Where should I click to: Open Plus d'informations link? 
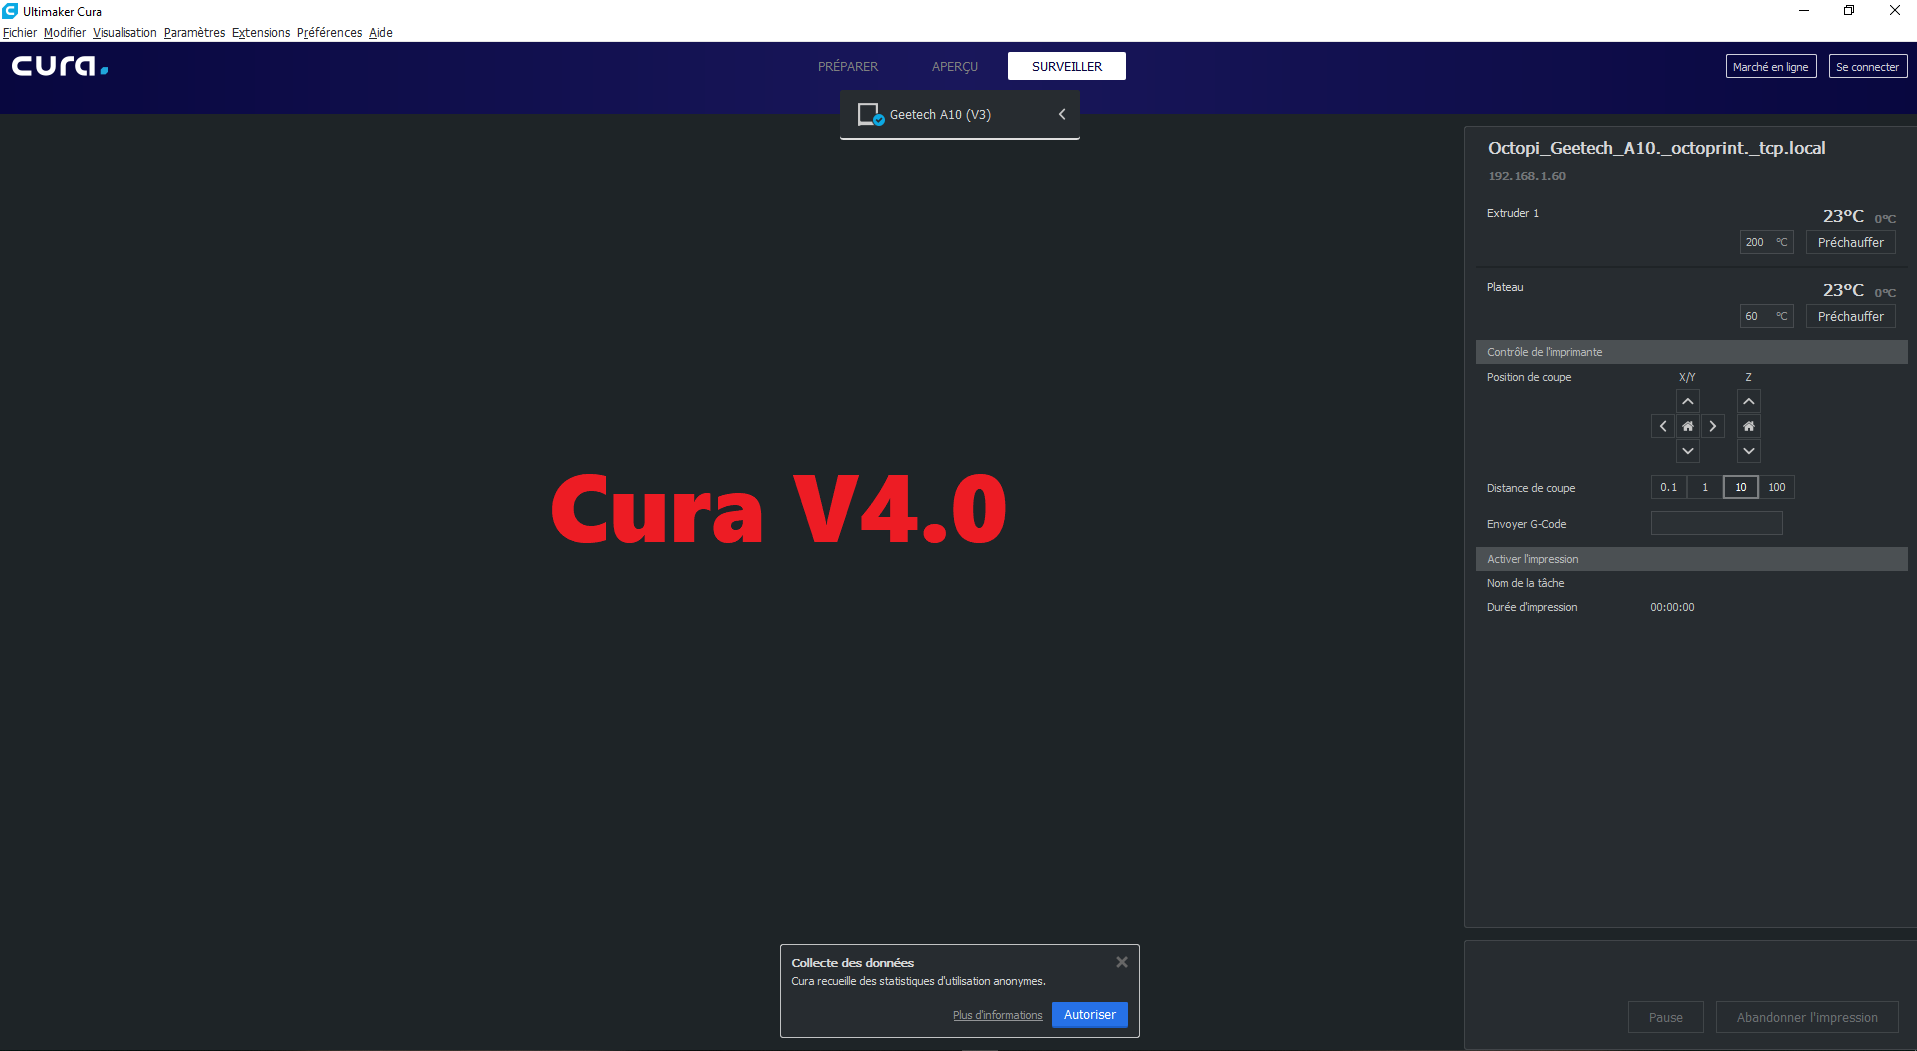(x=997, y=1015)
